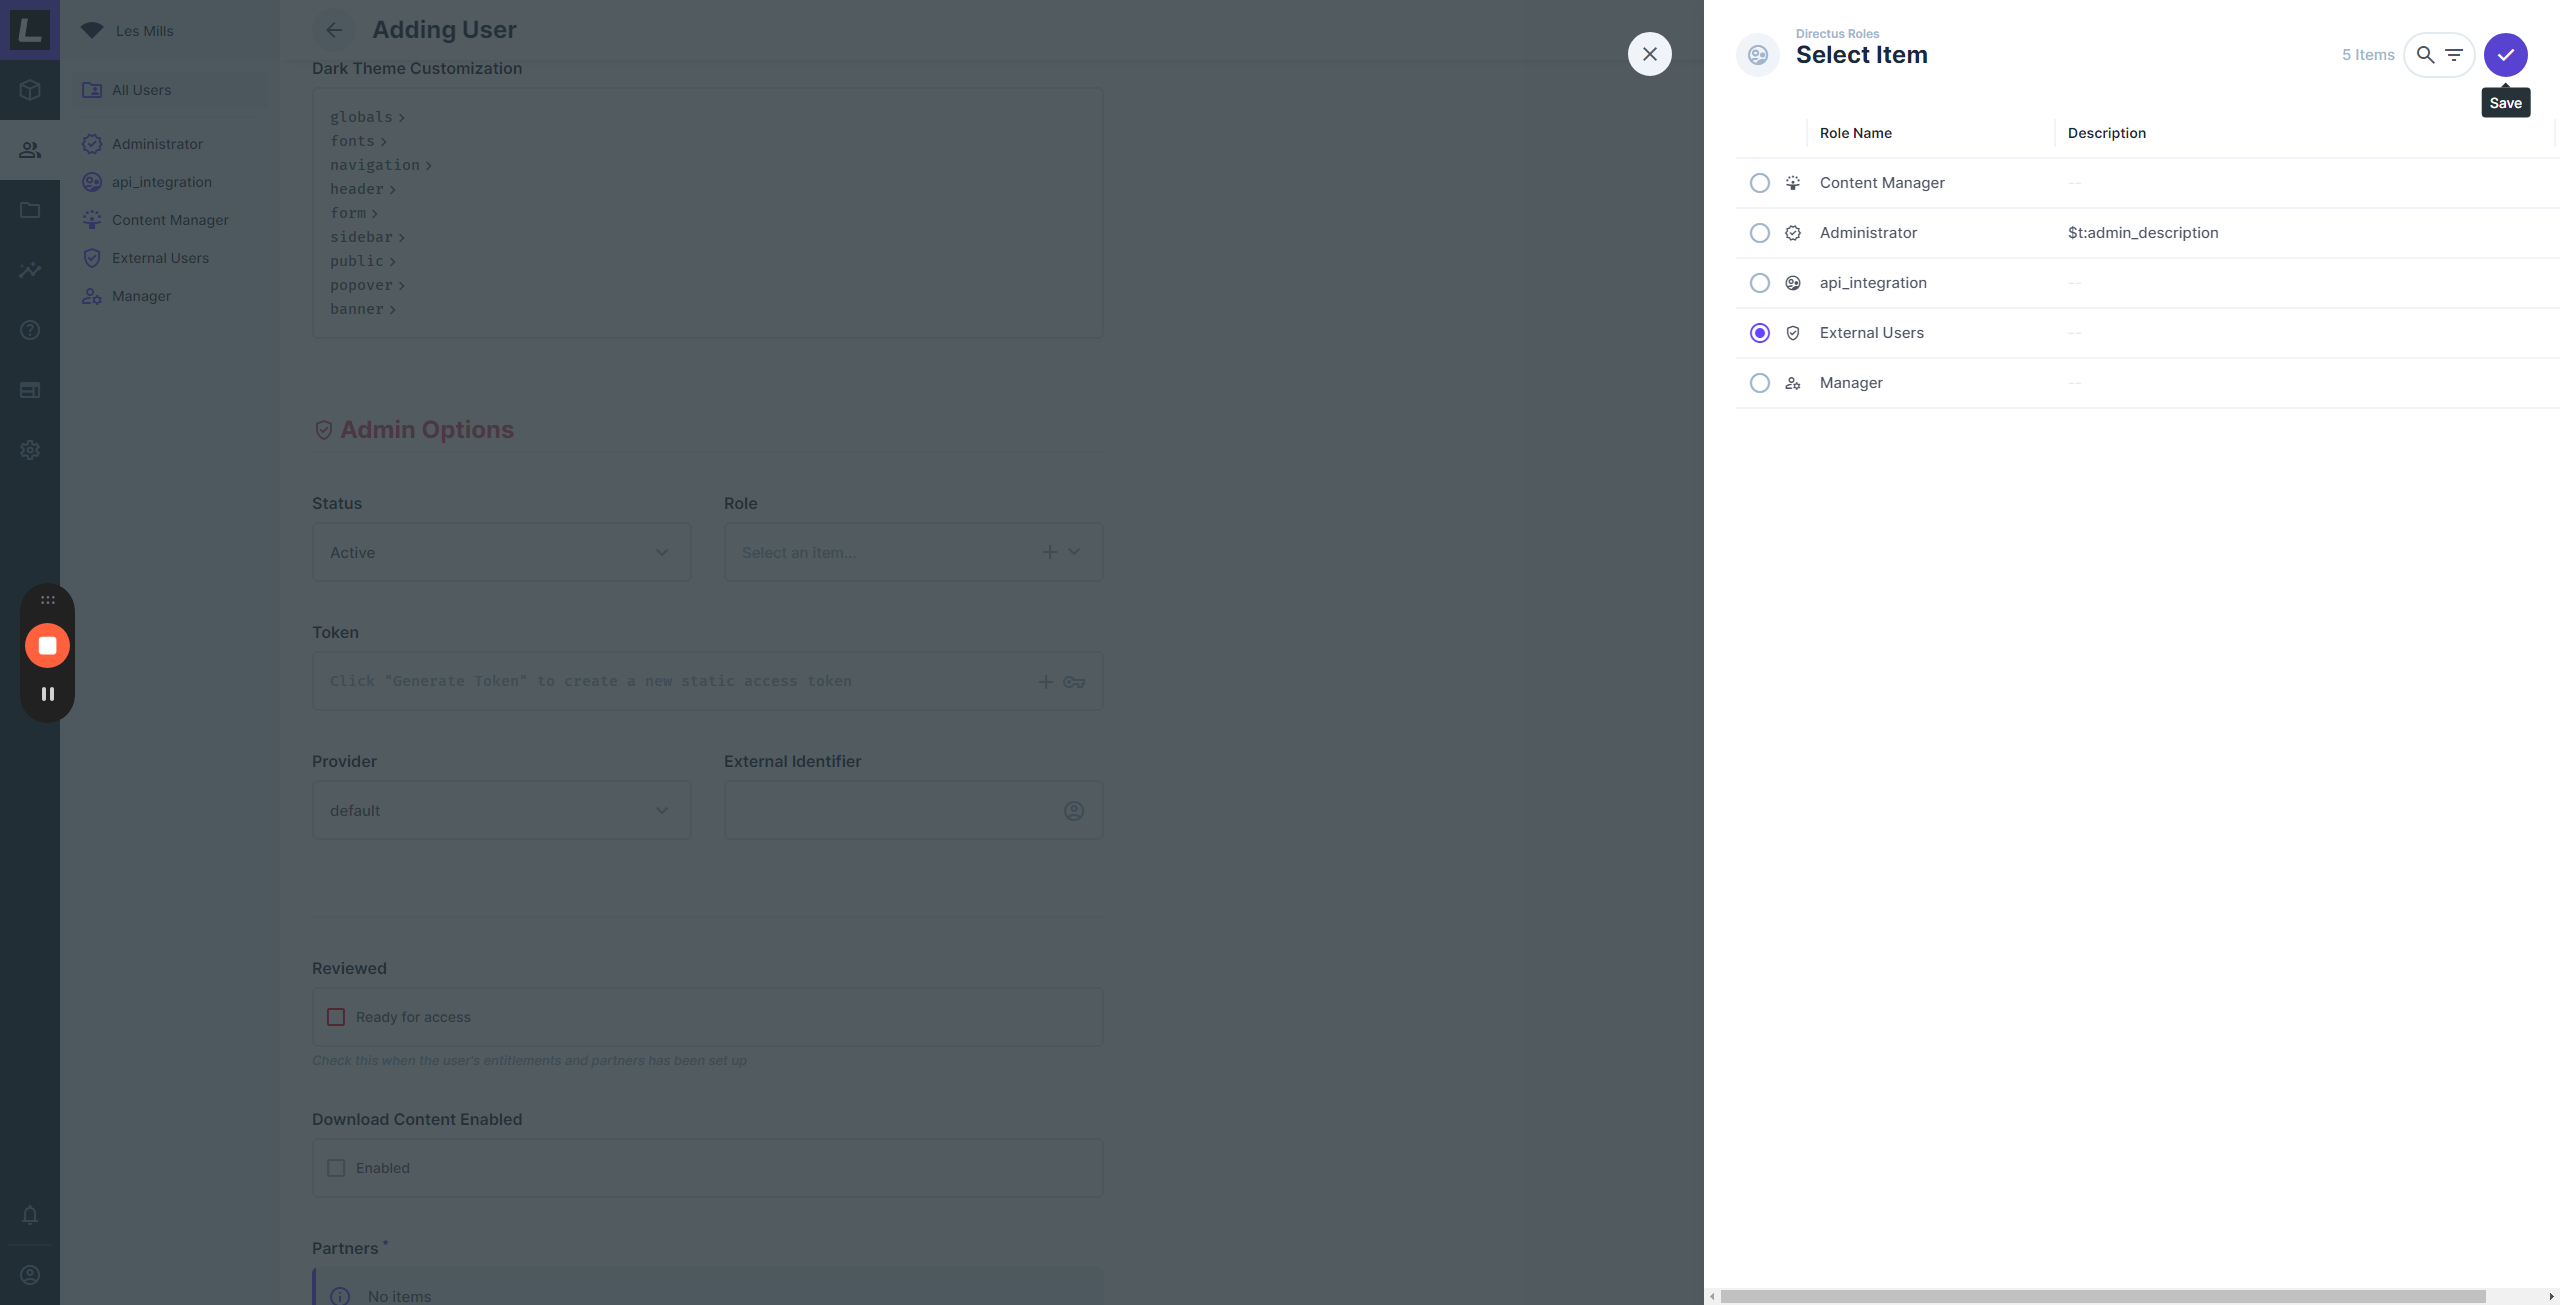Check the Ready for access checkbox
The height and width of the screenshot is (1305, 2560).
(x=336, y=1017)
